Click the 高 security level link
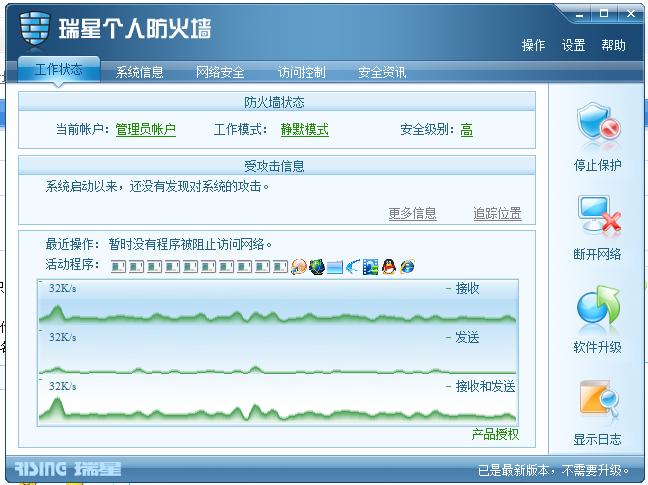Image resolution: width=648 pixels, height=485 pixels. (x=467, y=130)
